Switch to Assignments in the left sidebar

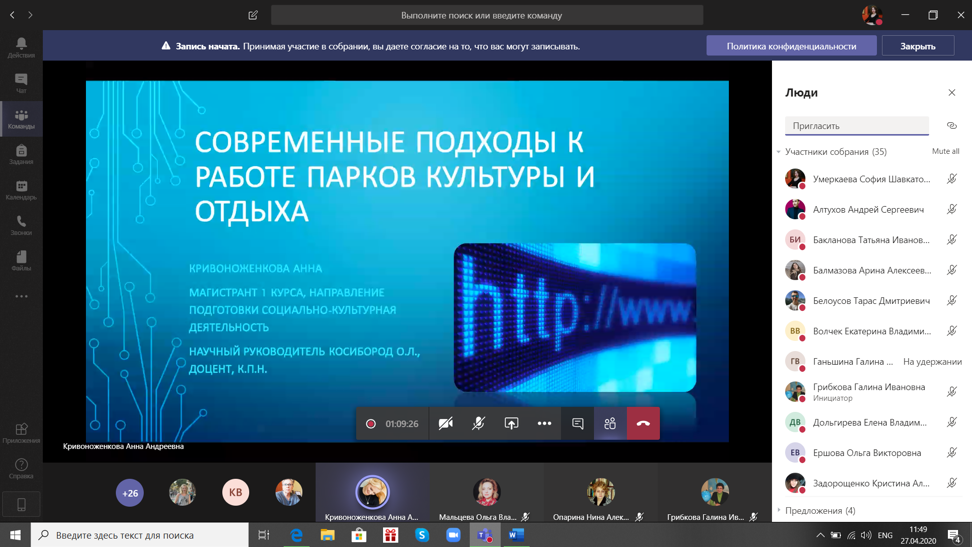click(21, 154)
